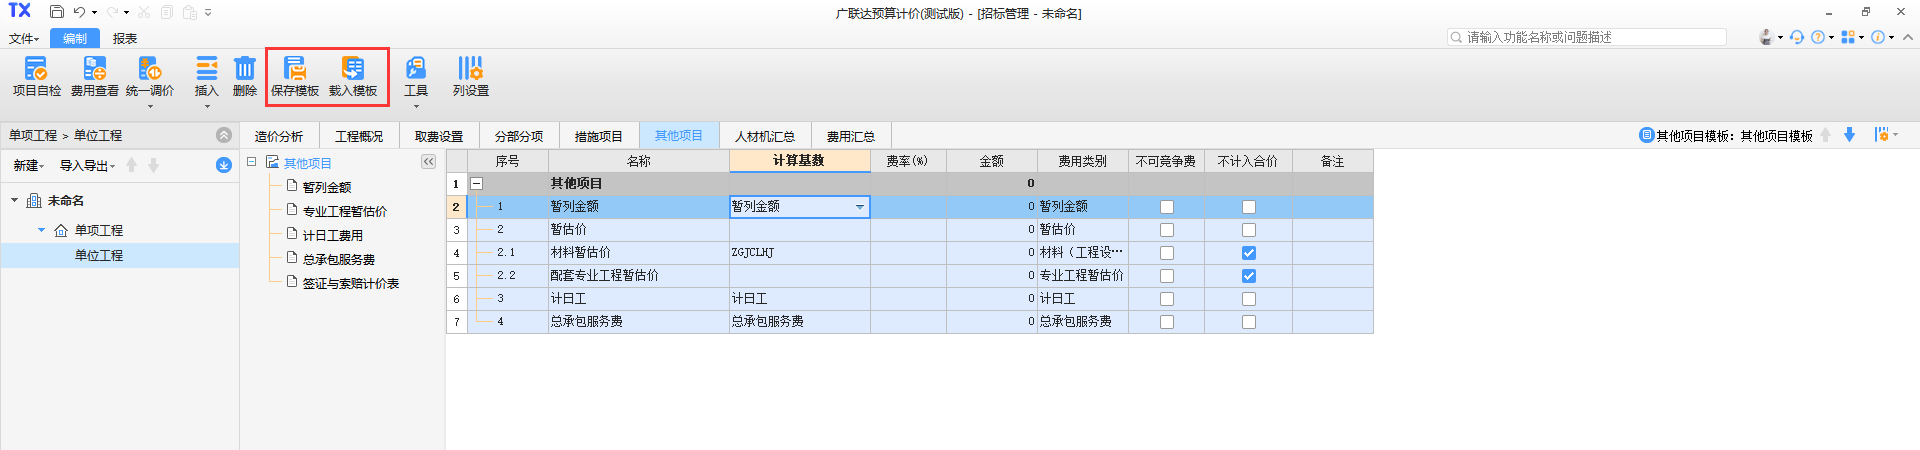Switch to the 费用汇总 tab

pos(850,136)
